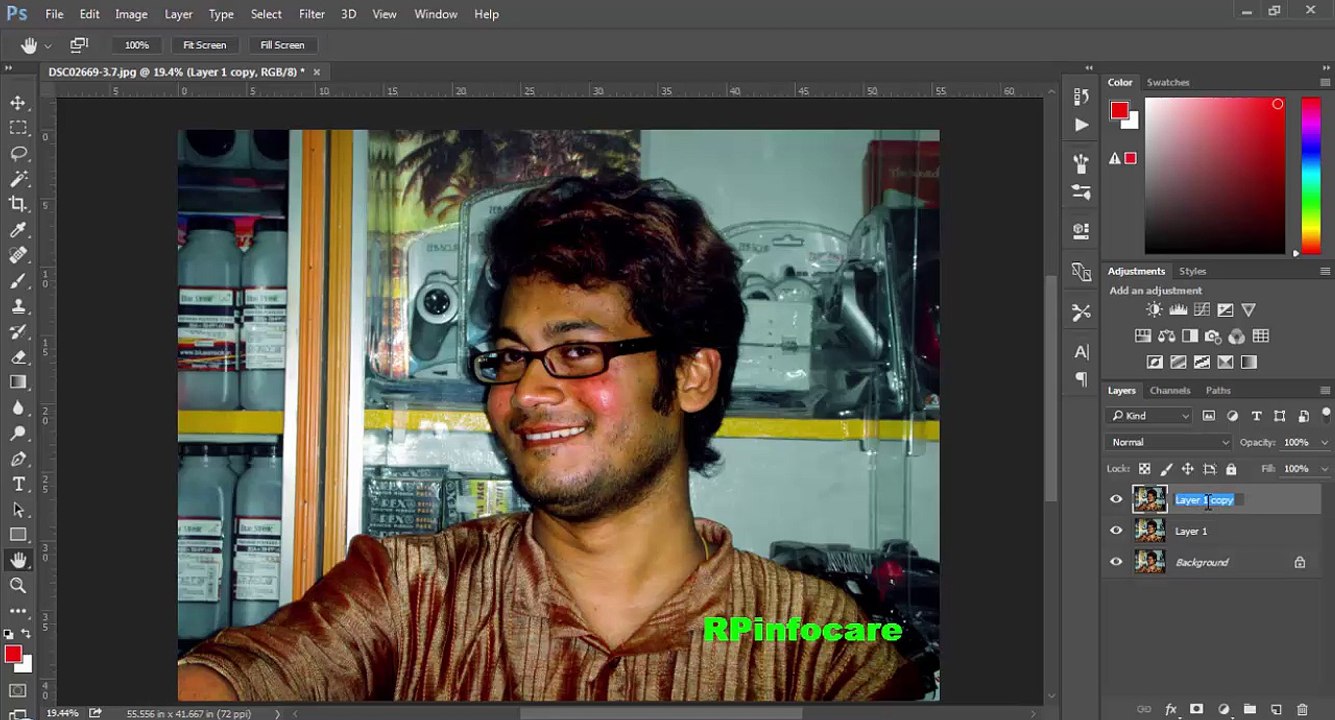Screen dimensions: 1335x720
Task: Delete layer with trash icon
Action: (x=1302, y=710)
